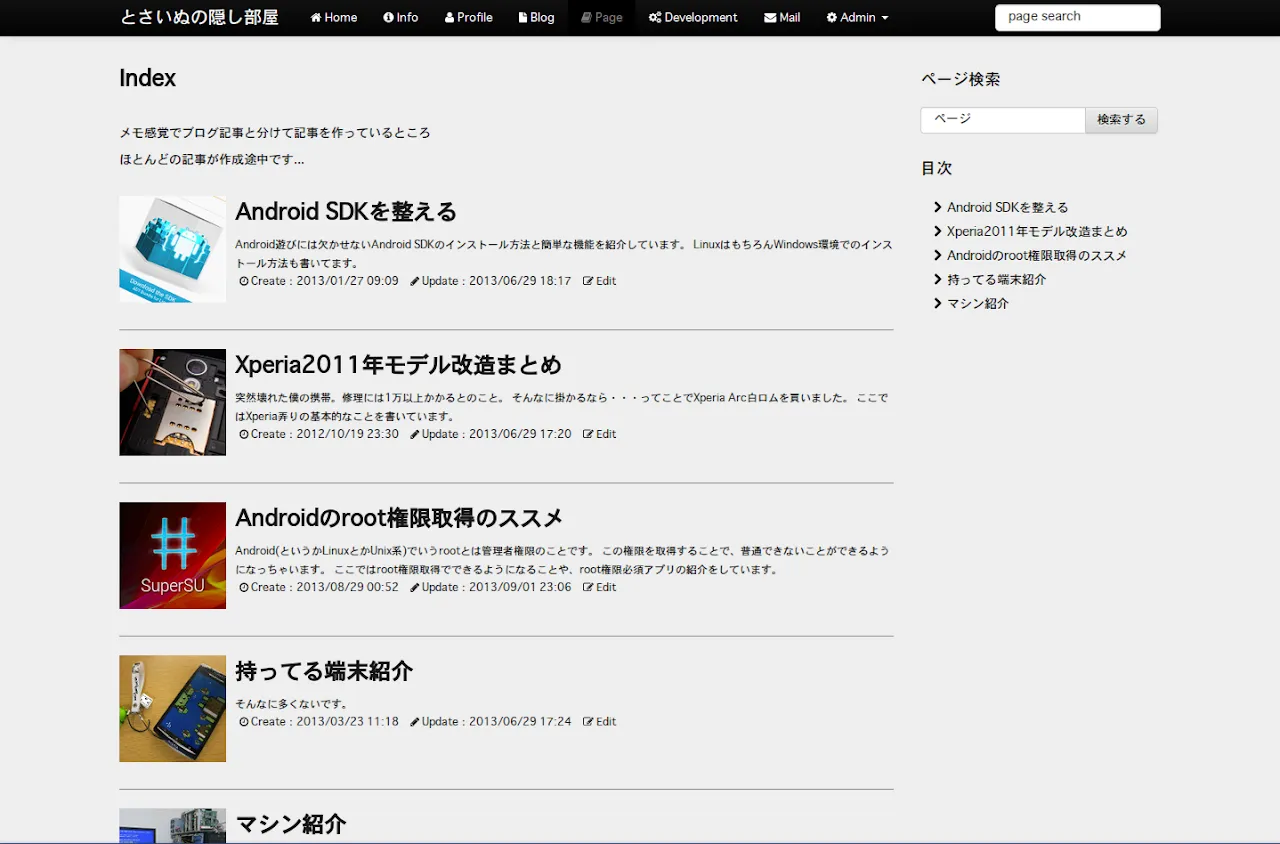Click the SuperSU article thumbnail
The image size is (1280, 844).
click(x=172, y=555)
